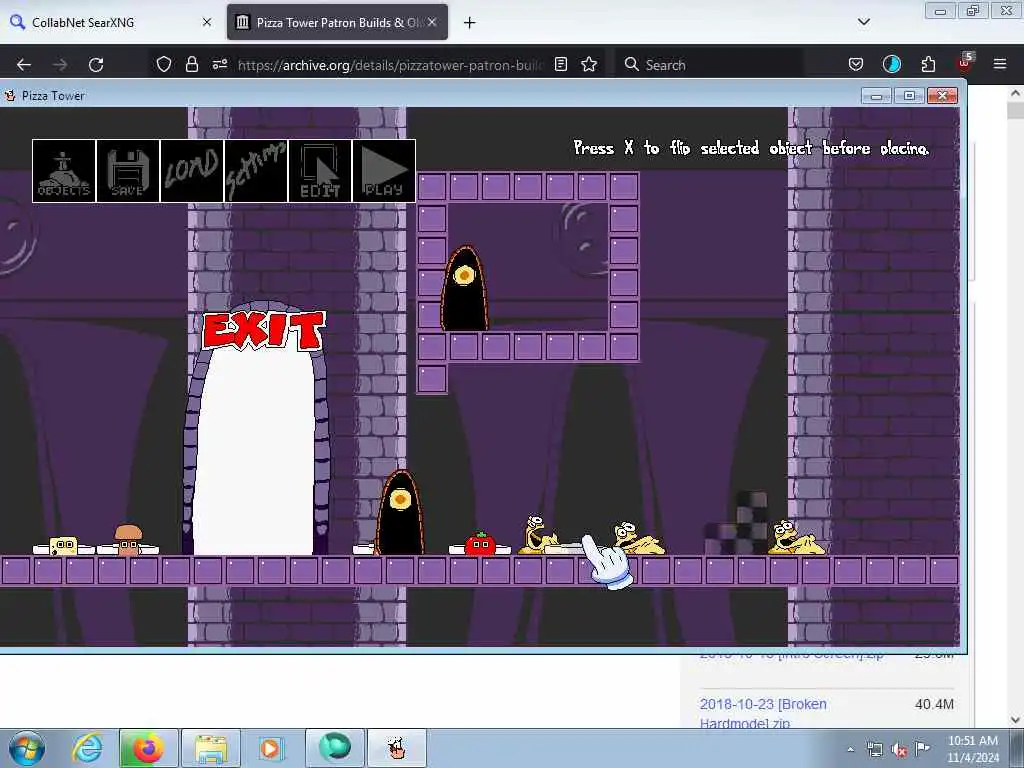Select the cheese block toppin object

(63, 546)
